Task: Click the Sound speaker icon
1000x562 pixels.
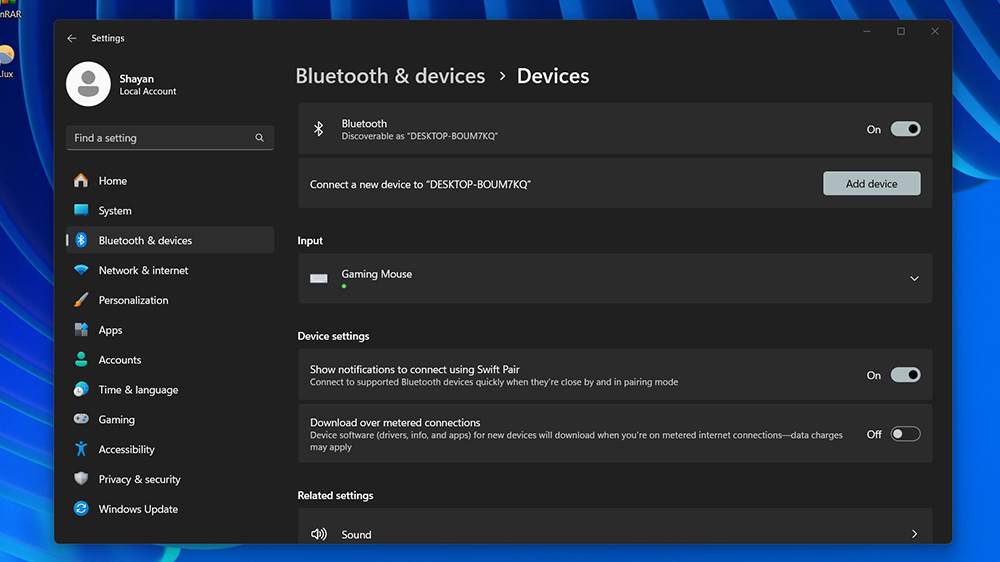Action: point(319,534)
